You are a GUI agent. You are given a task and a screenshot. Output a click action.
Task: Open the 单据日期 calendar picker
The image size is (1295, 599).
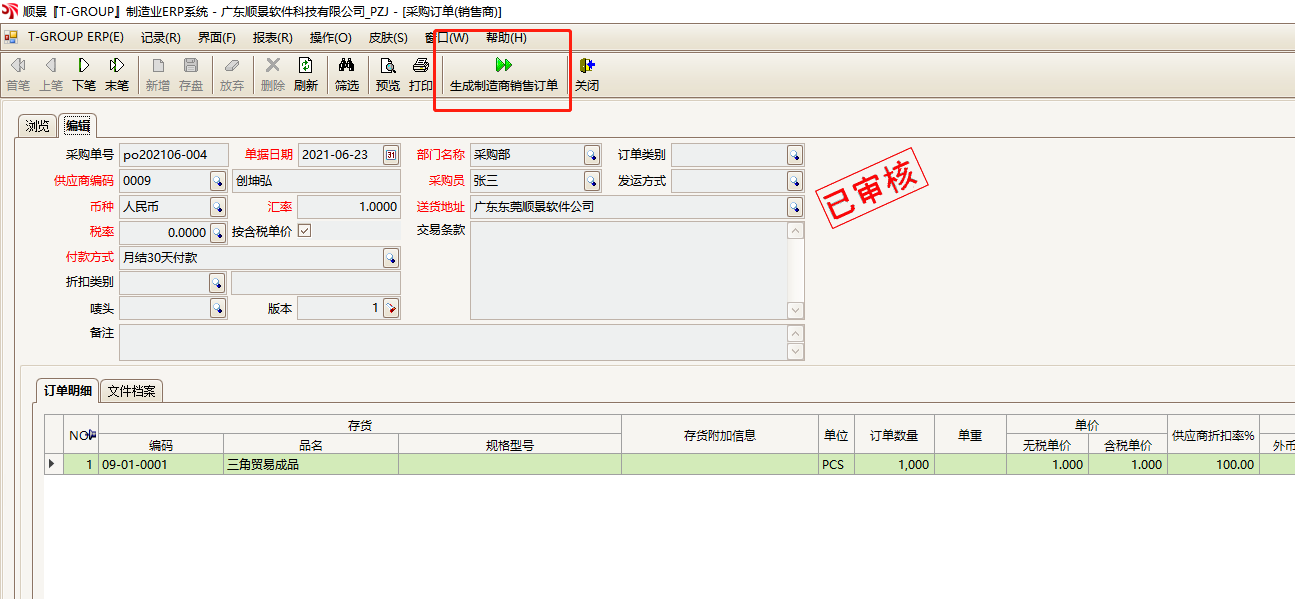[x=391, y=155]
